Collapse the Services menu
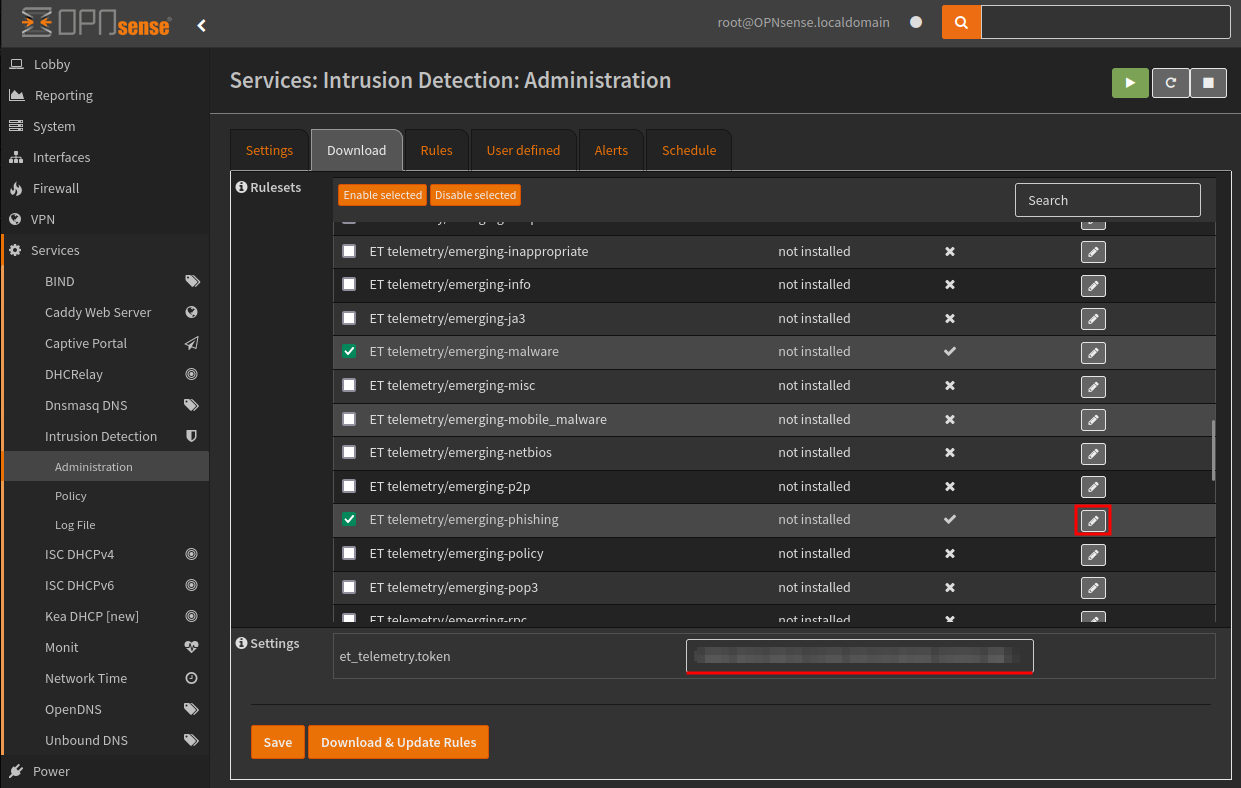Viewport: 1241px width, 788px height. [105, 250]
